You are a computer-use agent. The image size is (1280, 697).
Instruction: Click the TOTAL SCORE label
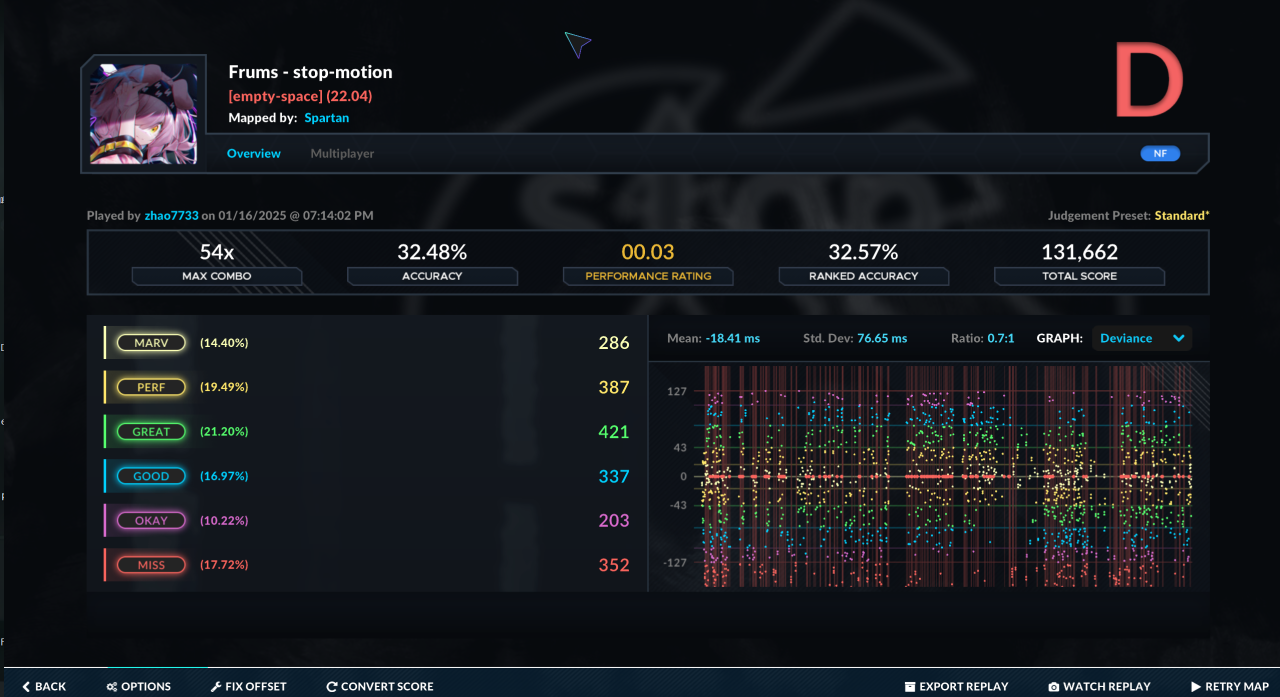click(1079, 276)
